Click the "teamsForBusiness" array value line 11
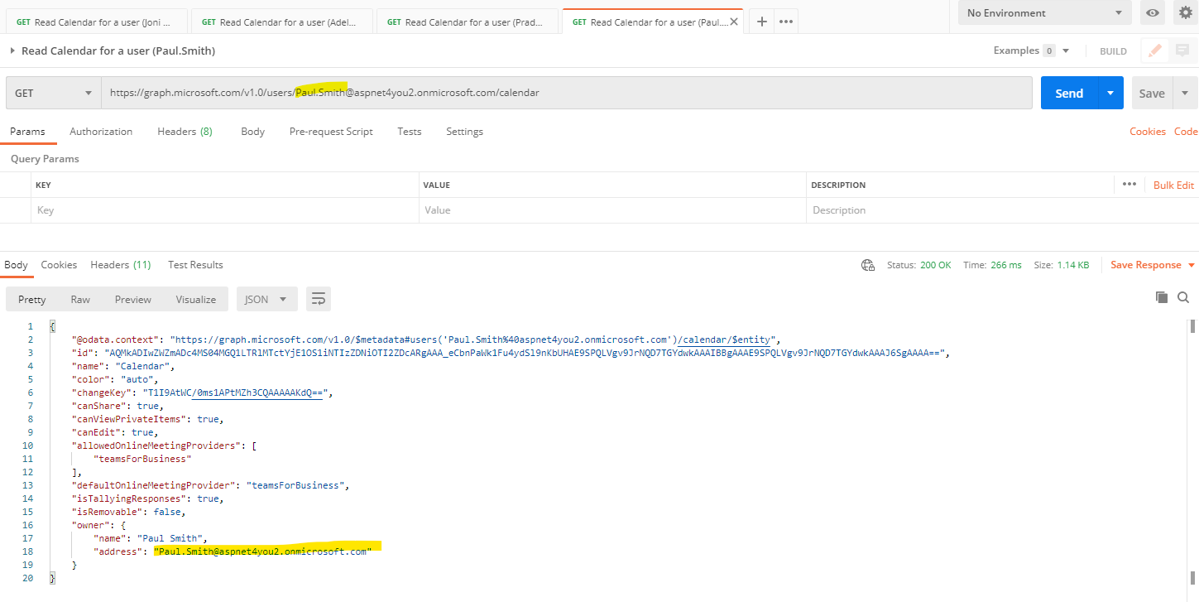Image resolution: width=1199 pixels, height=602 pixels. 141,459
